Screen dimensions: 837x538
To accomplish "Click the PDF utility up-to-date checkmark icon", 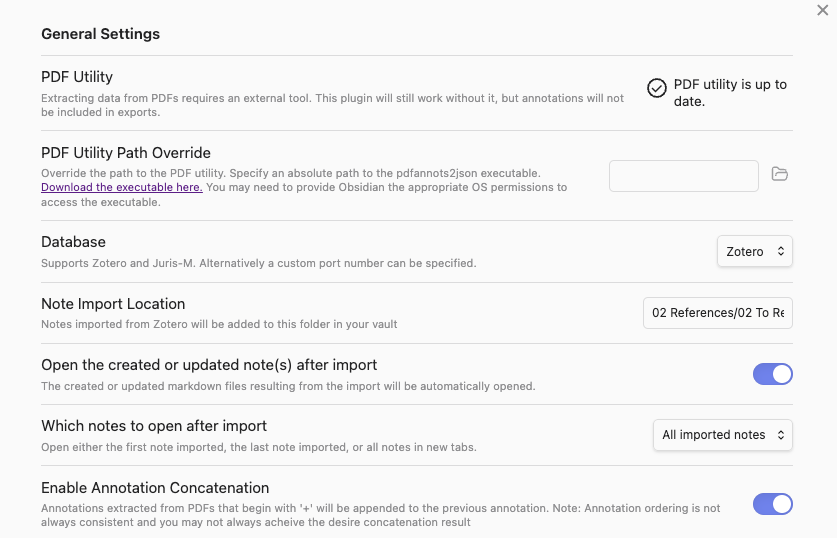I will [657, 89].
